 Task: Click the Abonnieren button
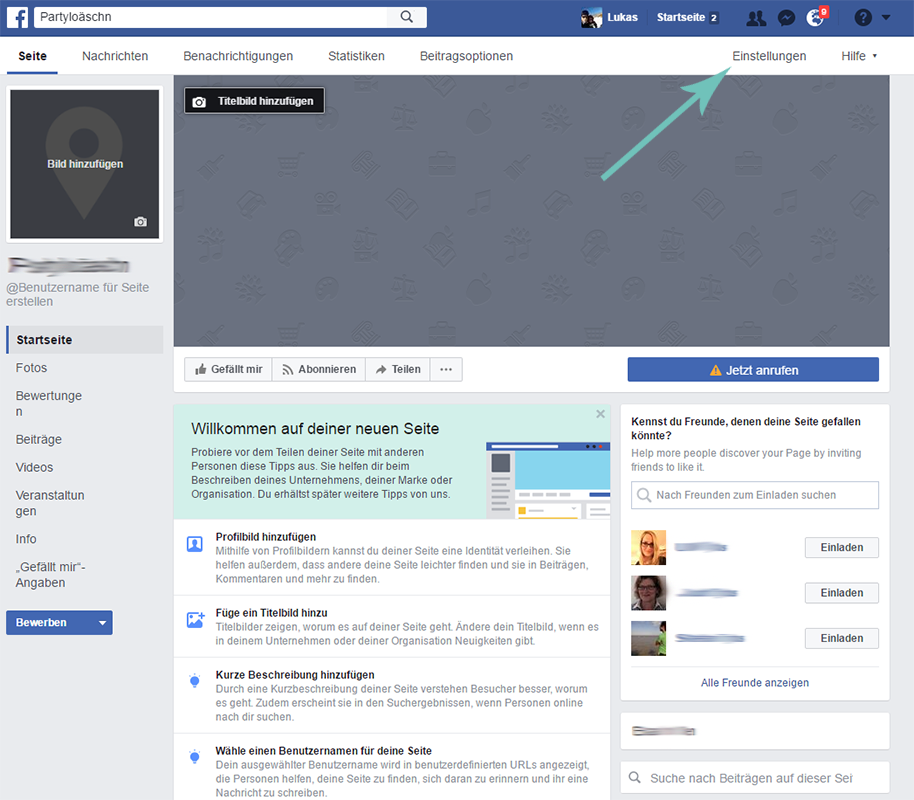(319, 370)
